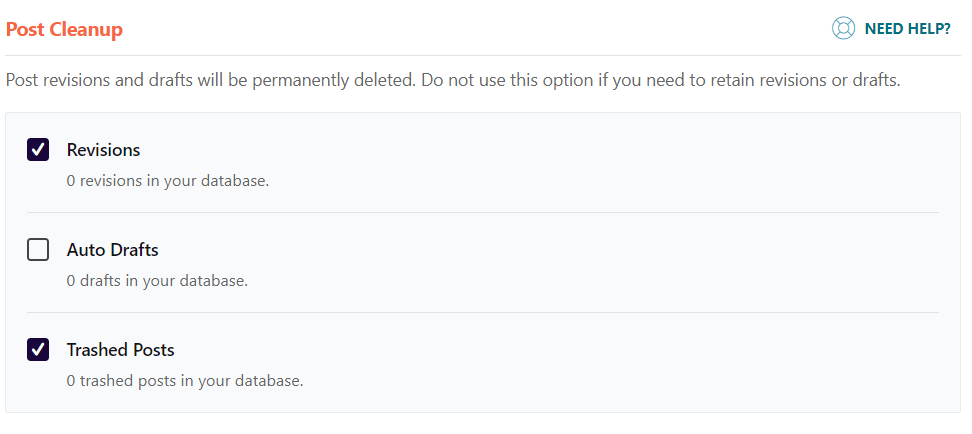Viewport: 972px width, 434px height.
Task: Disable the Trashed Posts checkbox
Action: (38, 350)
